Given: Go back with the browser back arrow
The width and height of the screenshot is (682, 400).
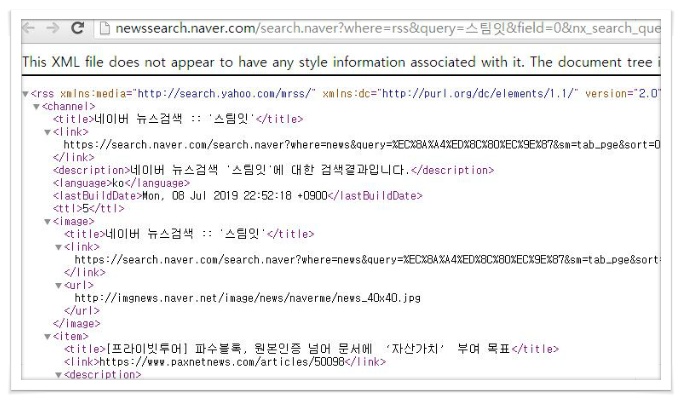Looking at the screenshot, I should [28, 29].
